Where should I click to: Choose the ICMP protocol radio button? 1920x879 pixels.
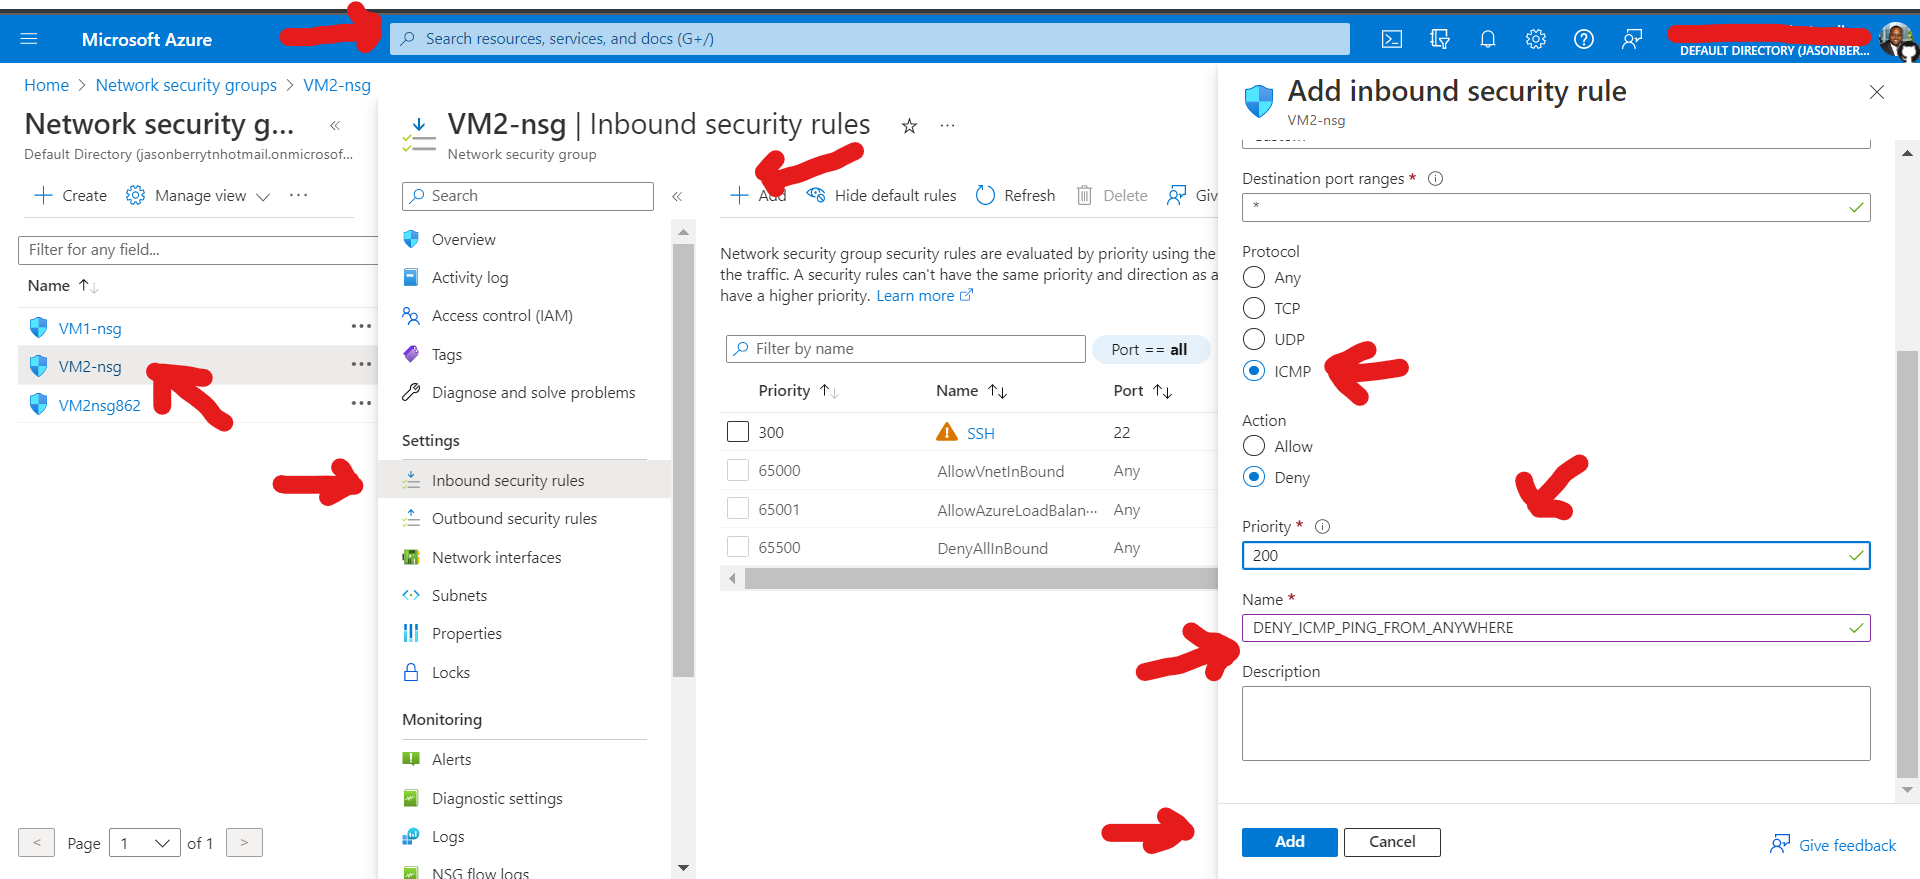(1254, 371)
